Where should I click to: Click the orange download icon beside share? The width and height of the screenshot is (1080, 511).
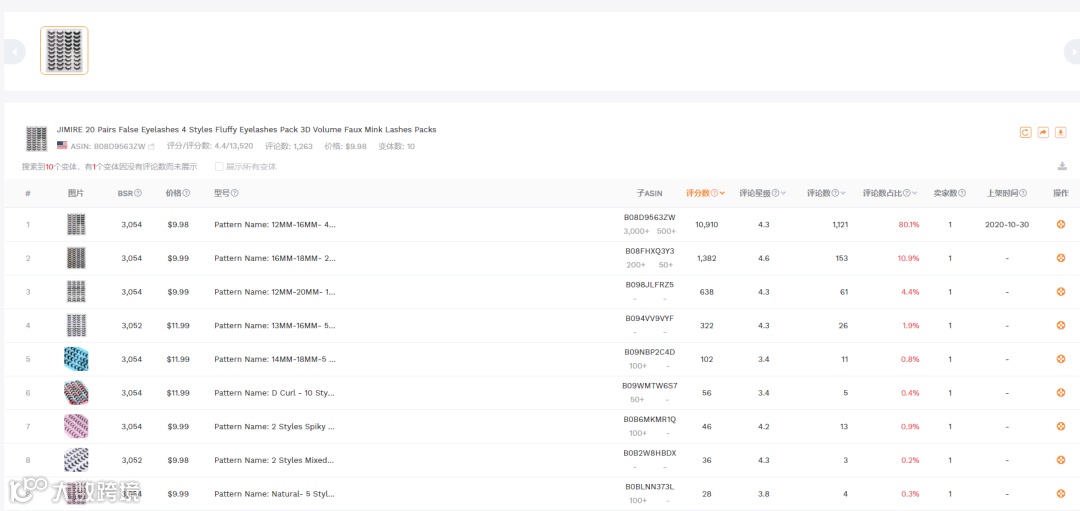(1061, 132)
